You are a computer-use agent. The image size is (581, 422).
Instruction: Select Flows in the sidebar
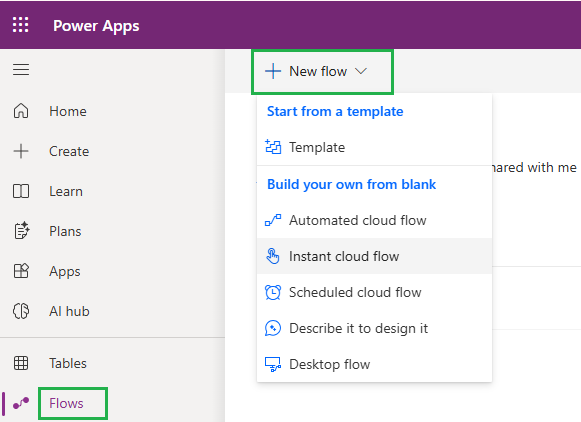click(x=66, y=403)
